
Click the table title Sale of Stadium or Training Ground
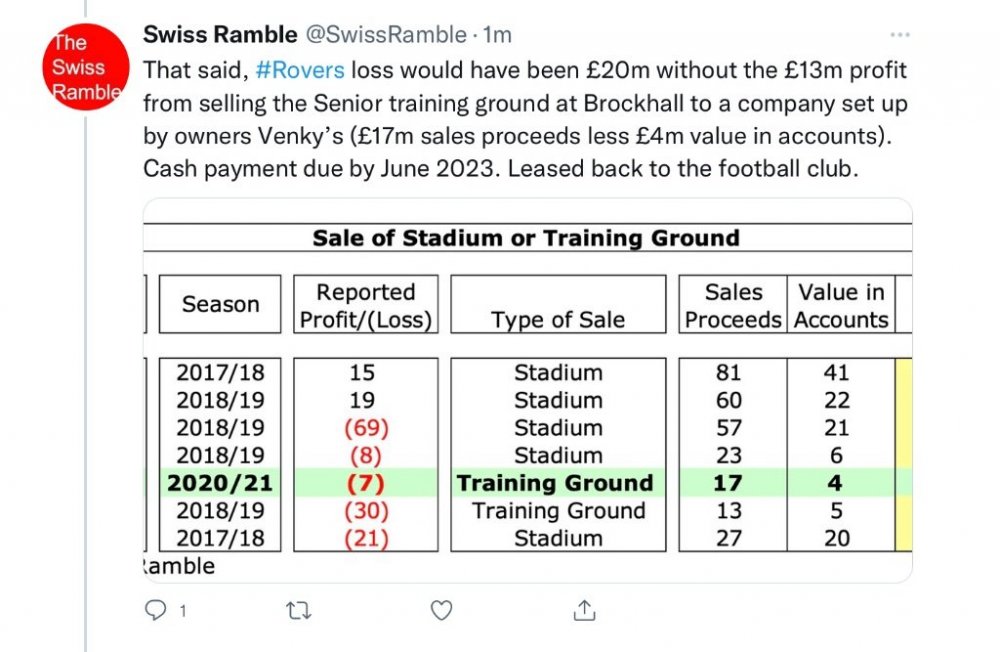tap(526, 238)
